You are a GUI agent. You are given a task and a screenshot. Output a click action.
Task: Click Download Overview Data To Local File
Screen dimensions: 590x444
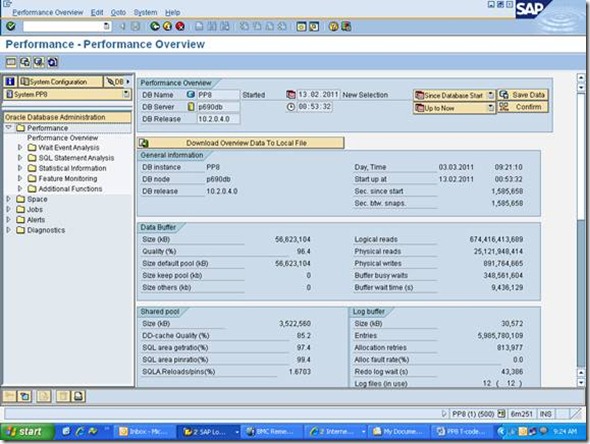coord(241,143)
